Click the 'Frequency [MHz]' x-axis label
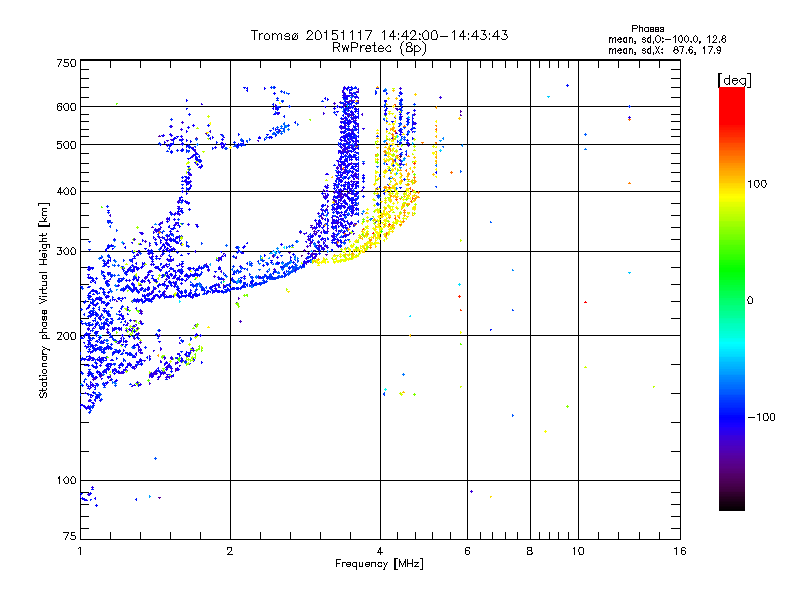The image size is (800, 600). (x=379, y=564)
